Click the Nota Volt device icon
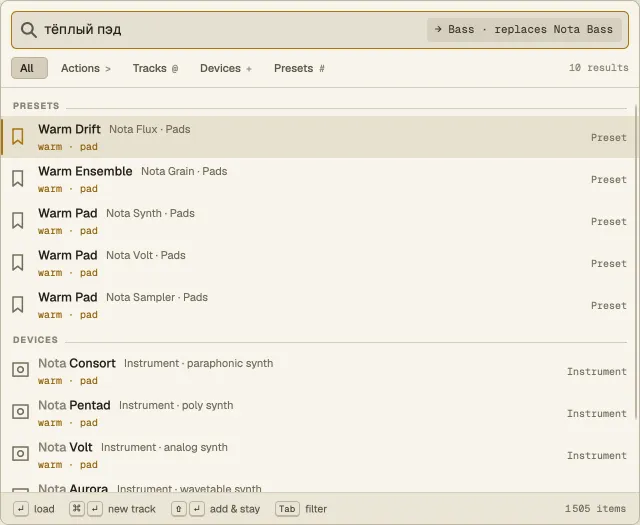The width and height of the screenshot is (640, 525). tap(20, 454)
